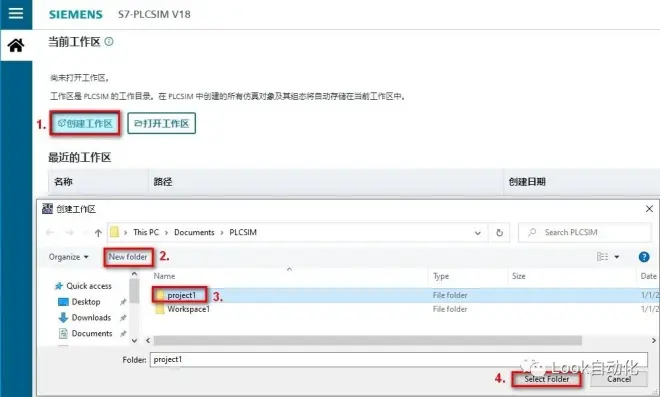
Task: Open the file dialog help icon
Action: coord(644,257)
